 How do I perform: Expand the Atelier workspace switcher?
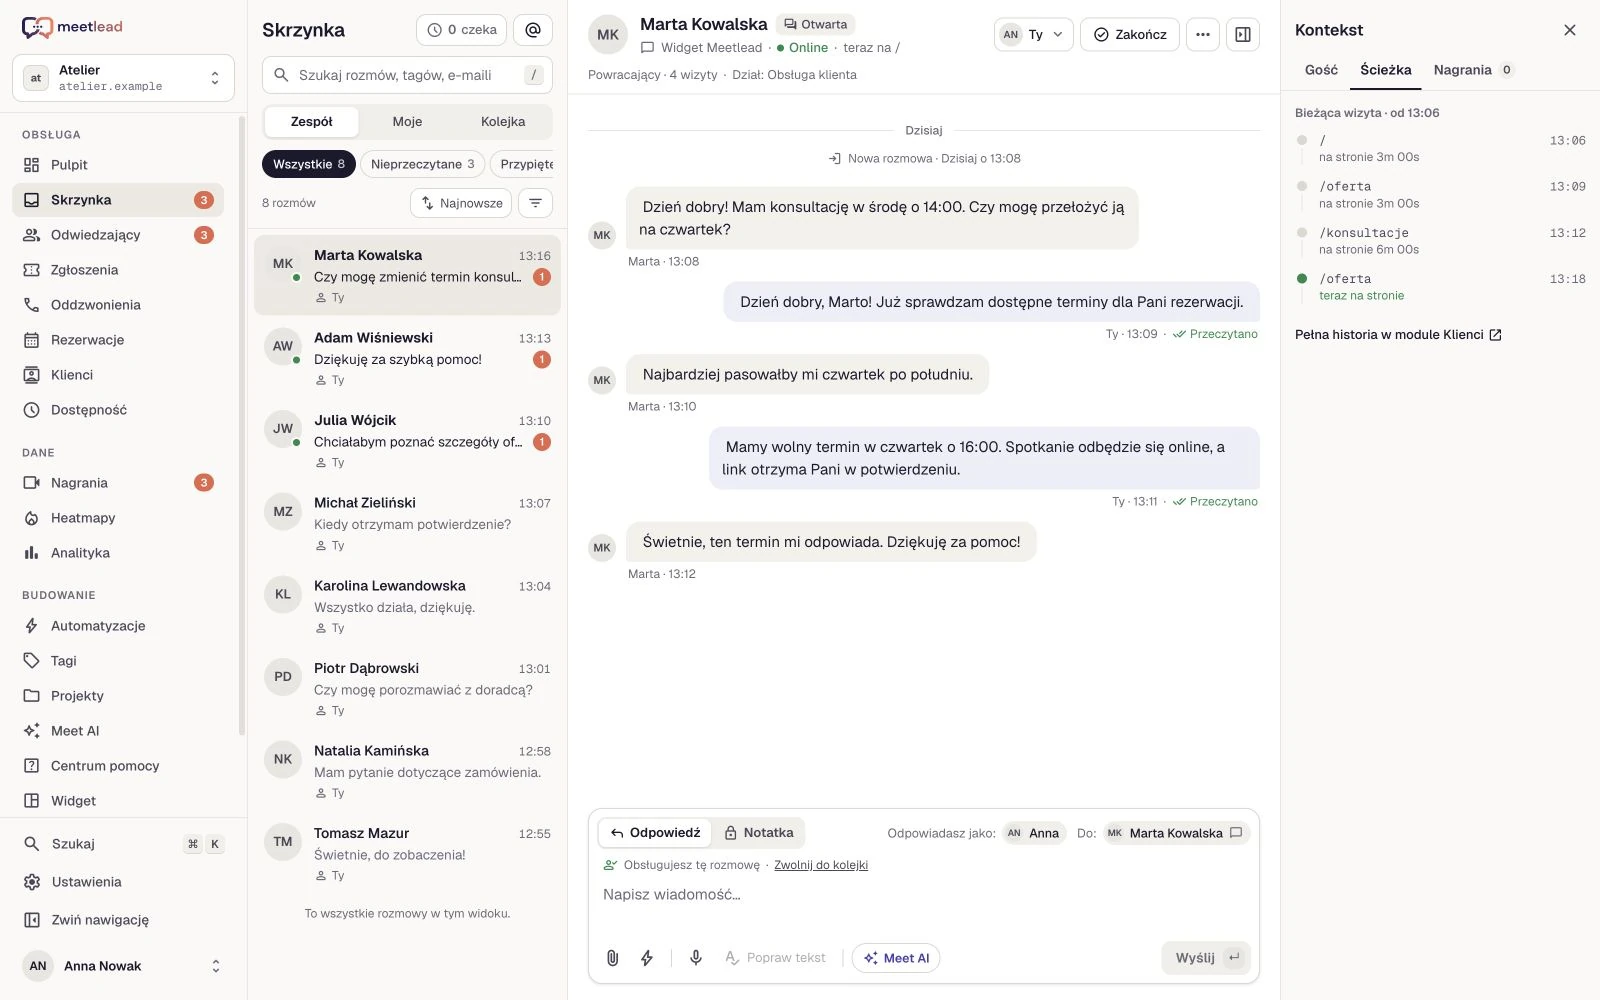click(x=123, y=78)
